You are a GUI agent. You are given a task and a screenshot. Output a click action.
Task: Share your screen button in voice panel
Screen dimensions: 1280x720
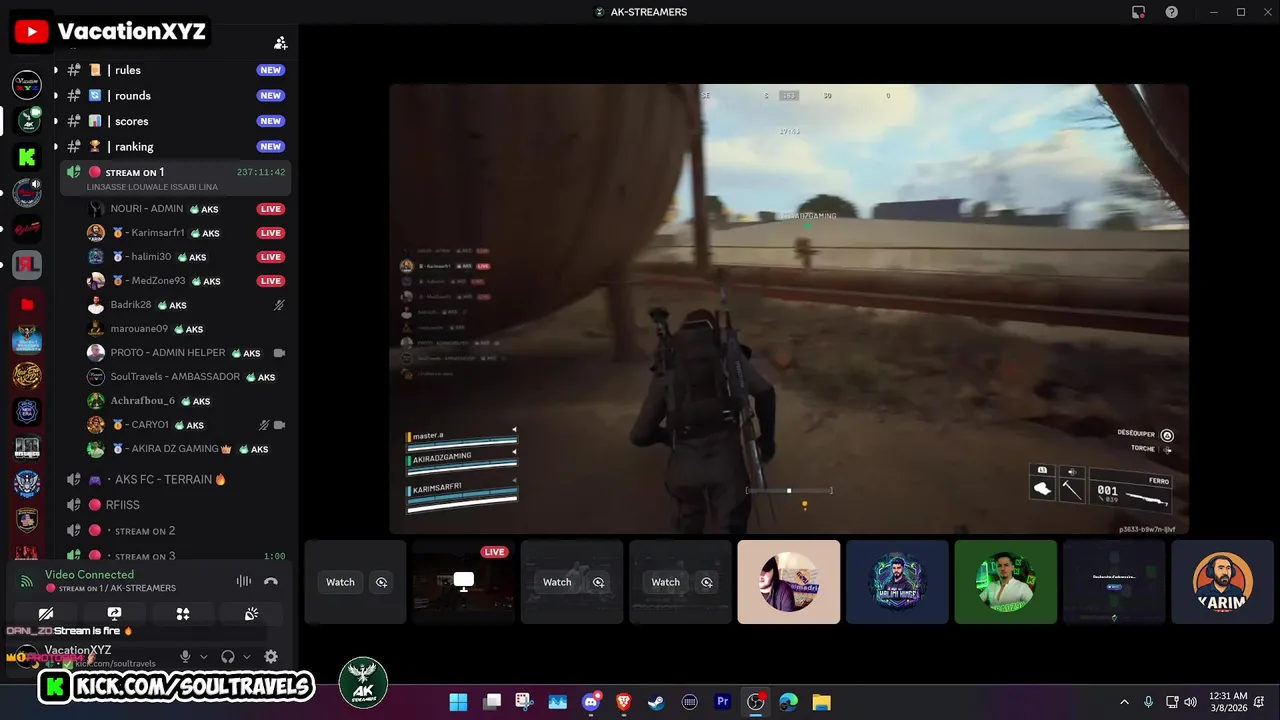click(x=114, y=614)
